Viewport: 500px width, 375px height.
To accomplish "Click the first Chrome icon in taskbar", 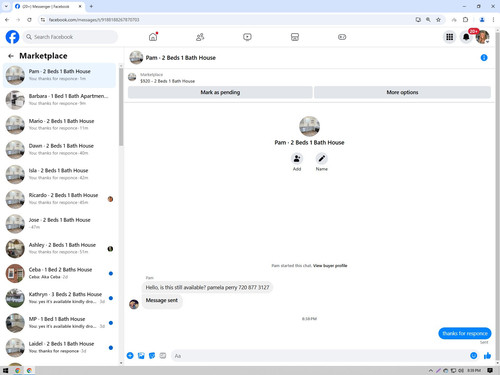I will point(17,370).
